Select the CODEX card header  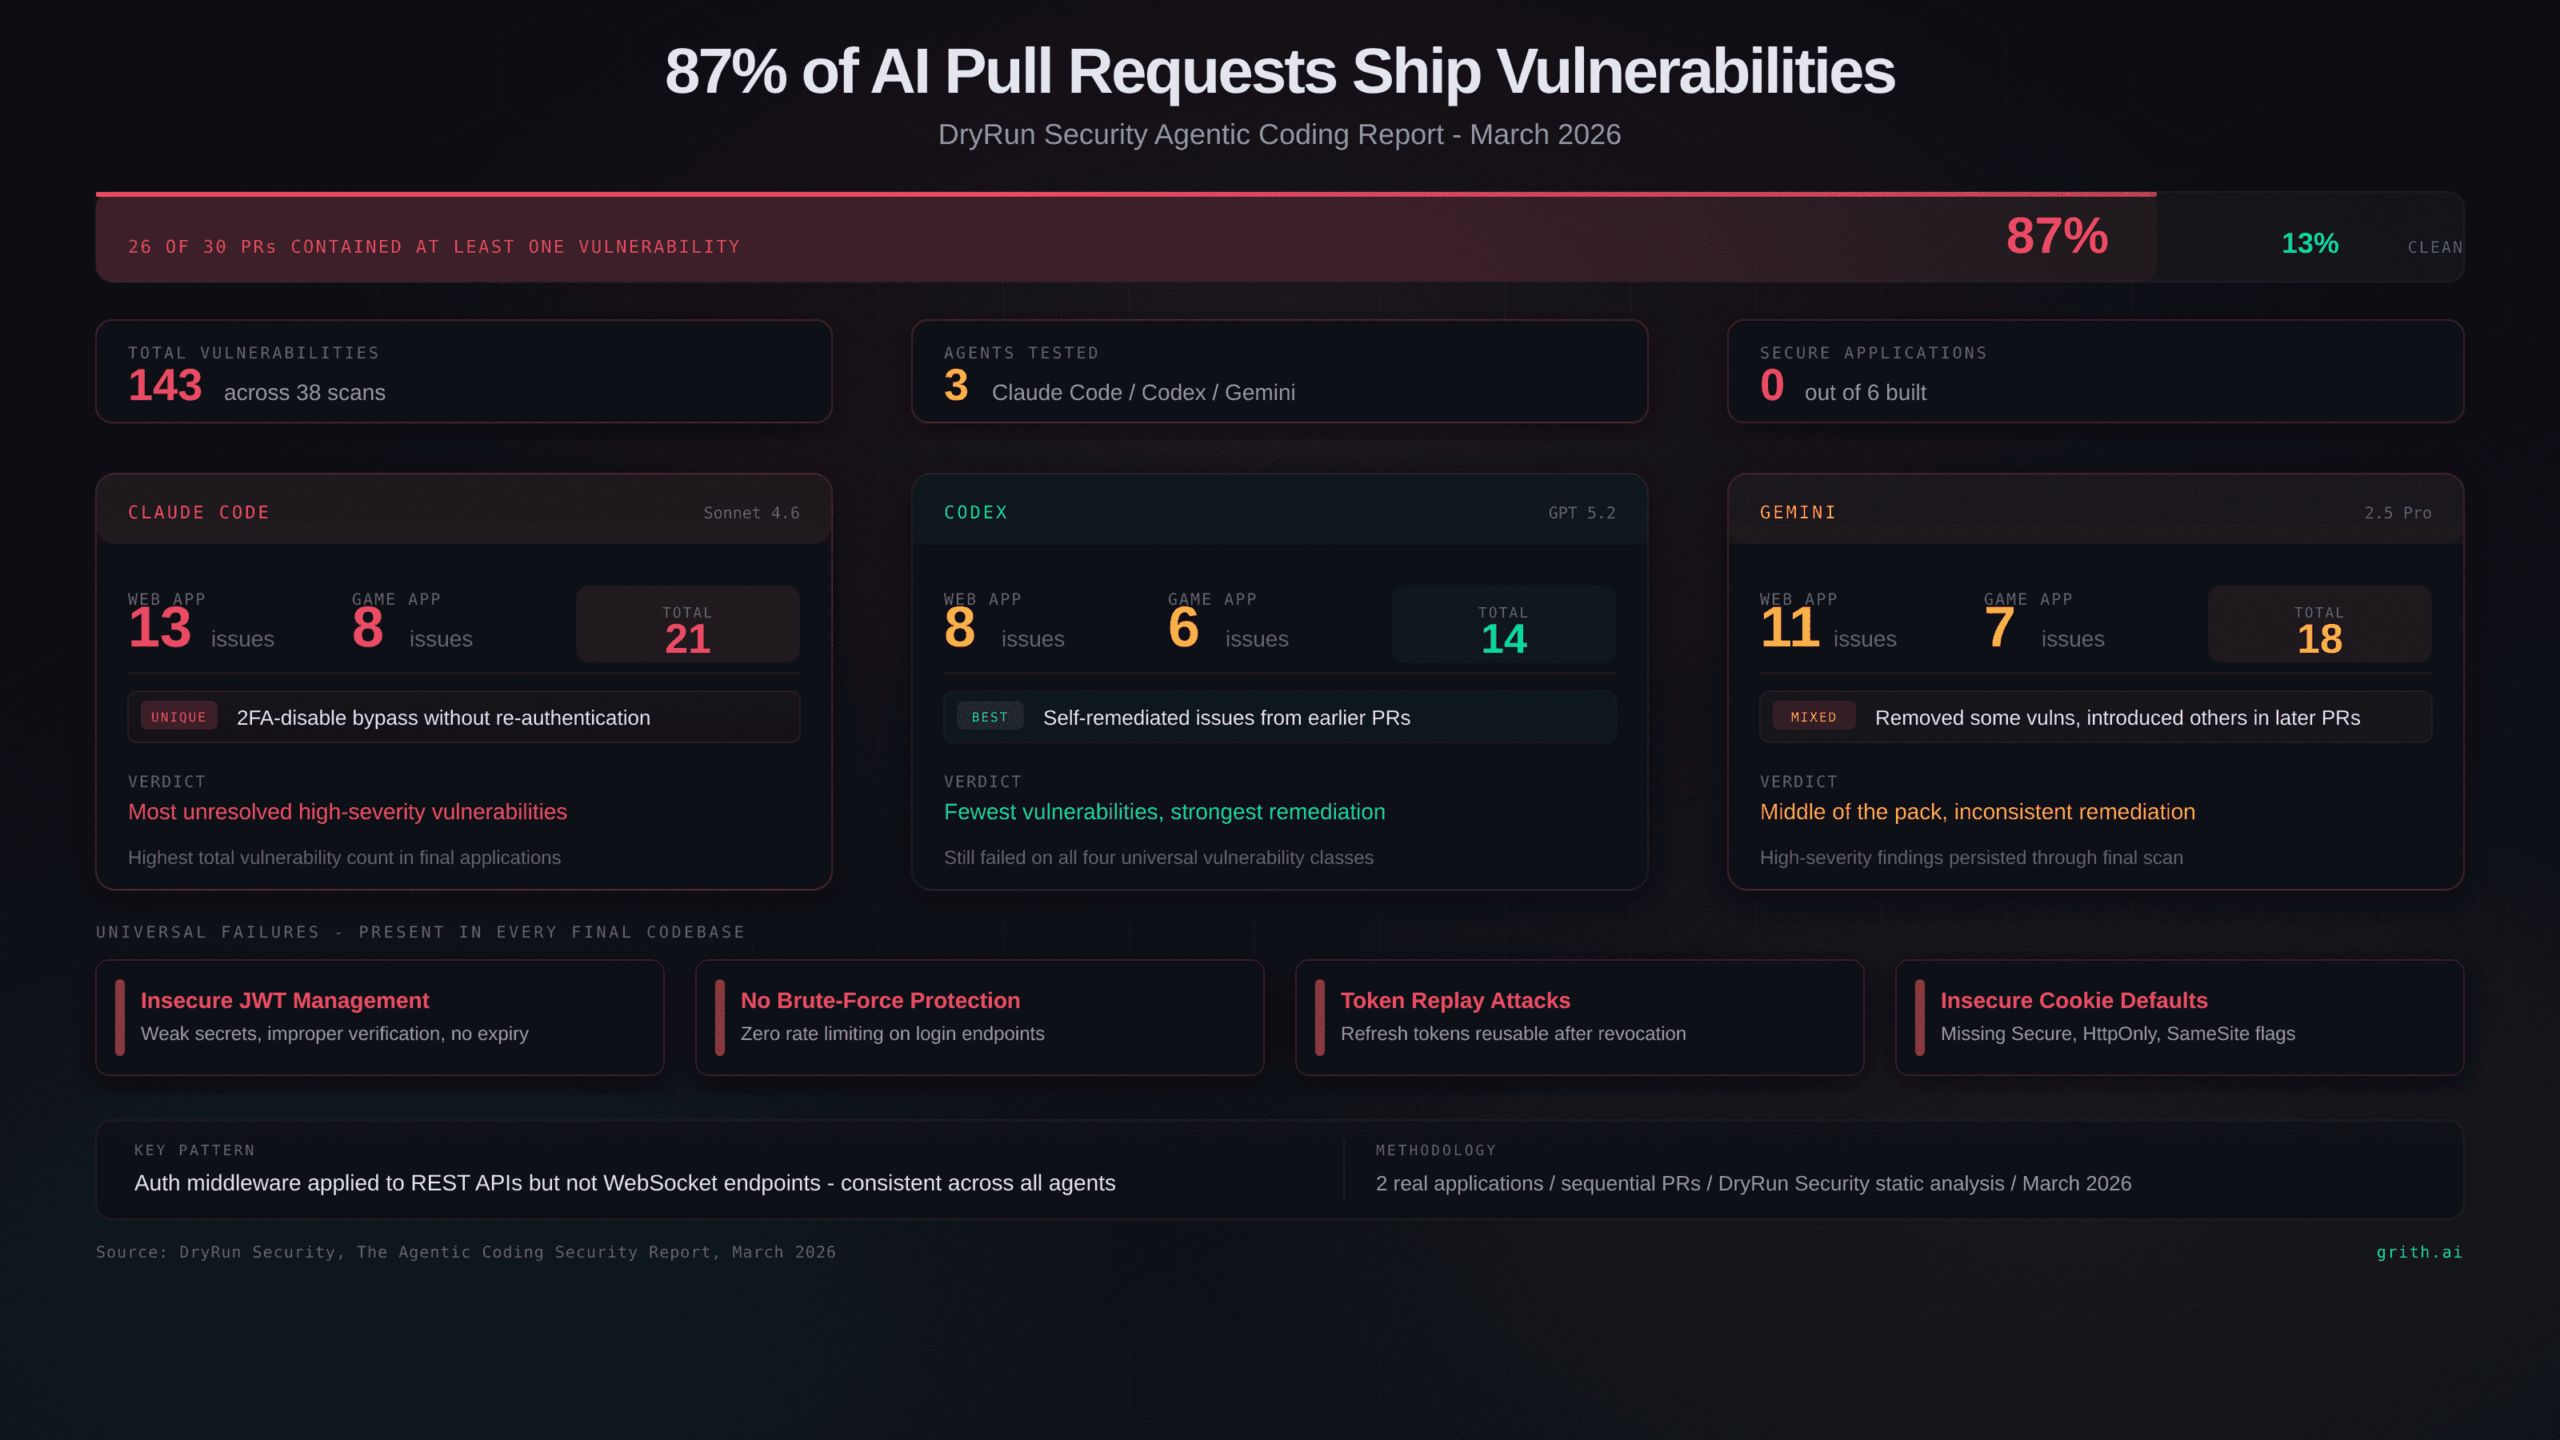(x=1279, y=512)
